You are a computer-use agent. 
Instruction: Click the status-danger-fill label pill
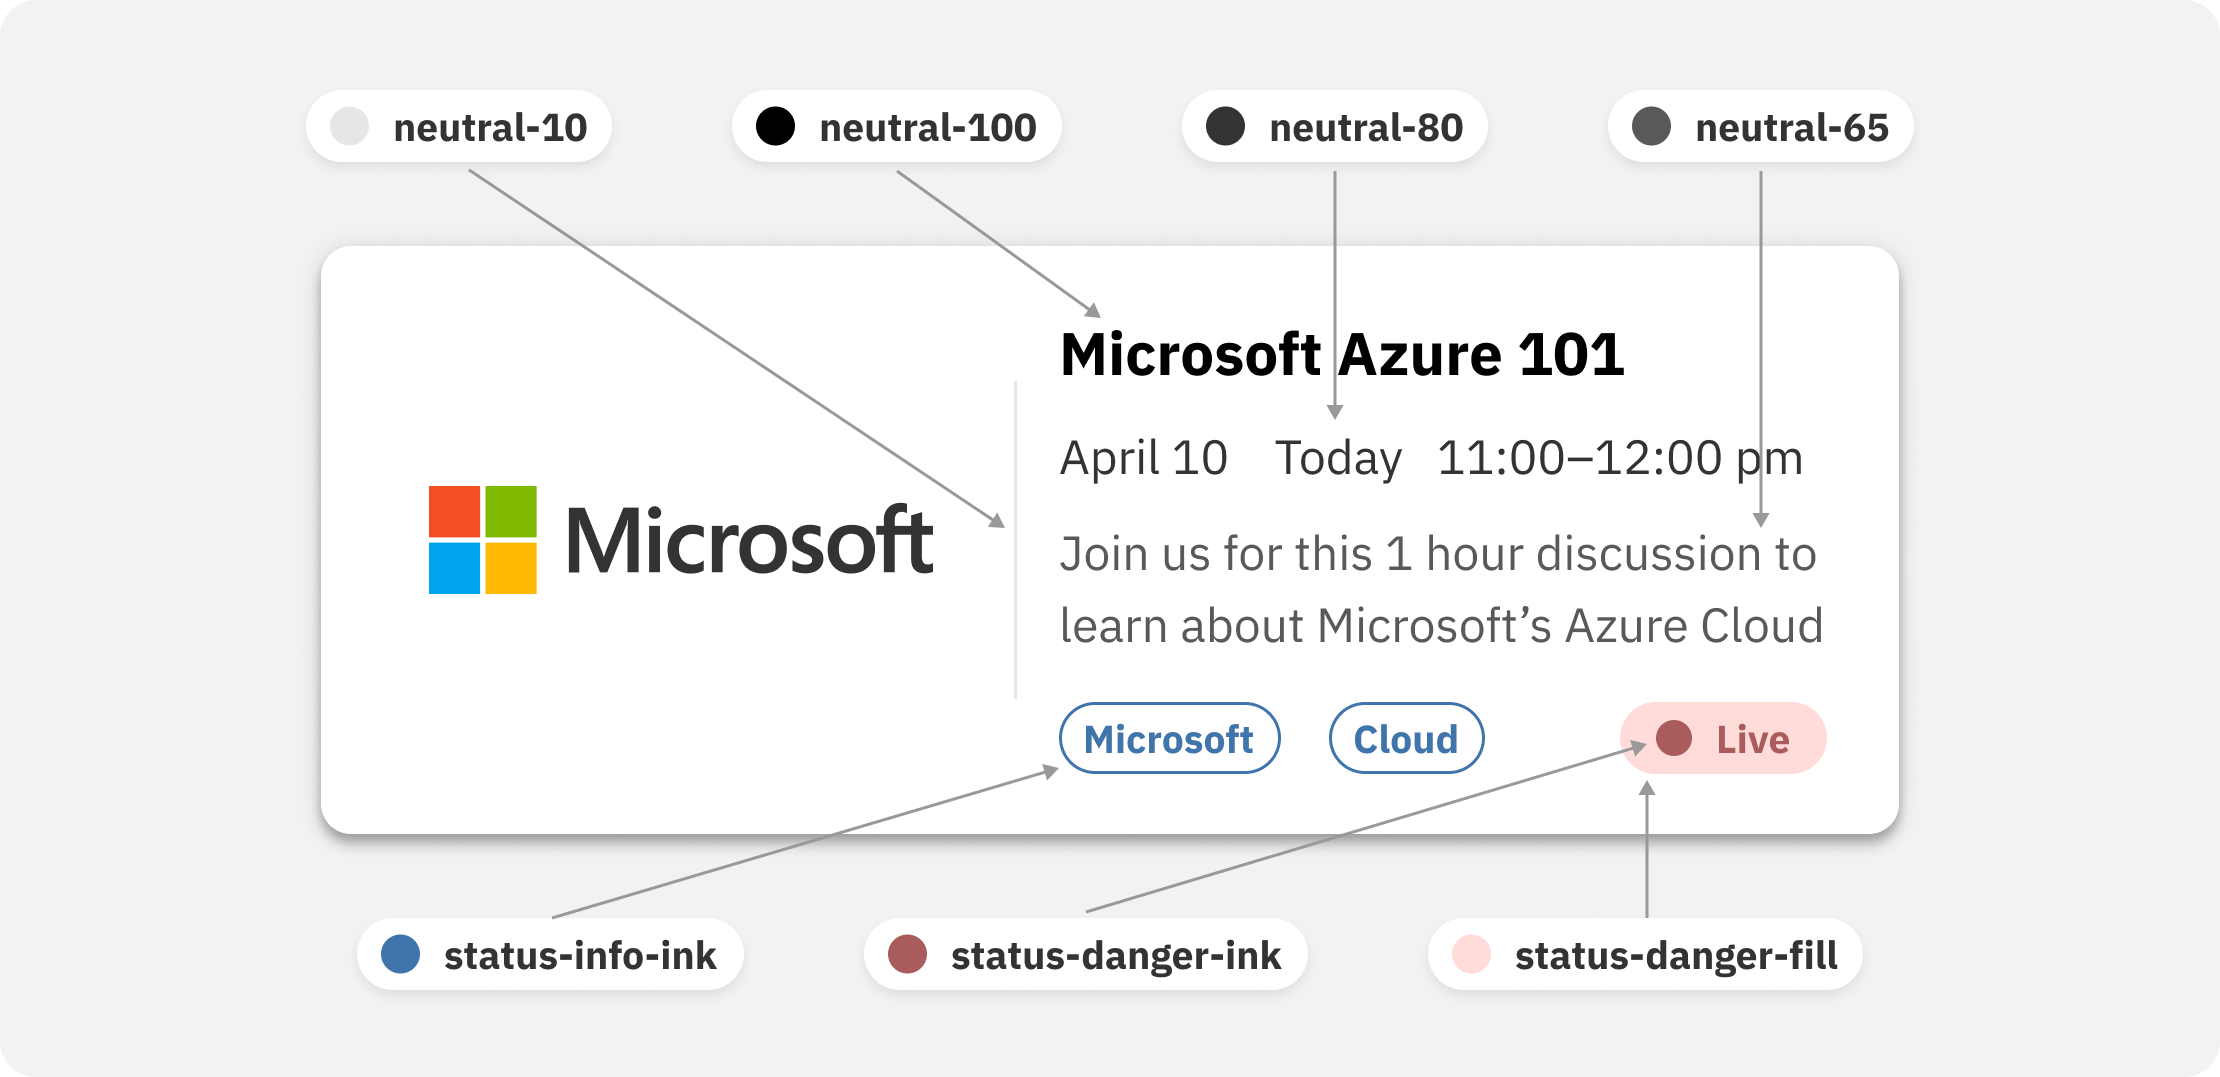click(1645, 954)
